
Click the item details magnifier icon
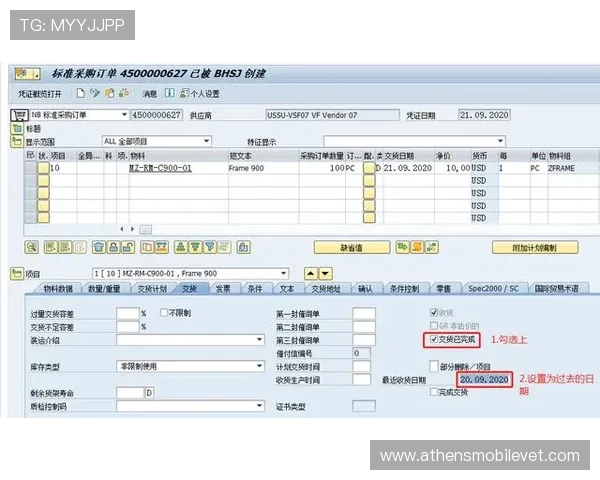pyautogui.click(x=33, y=246)
